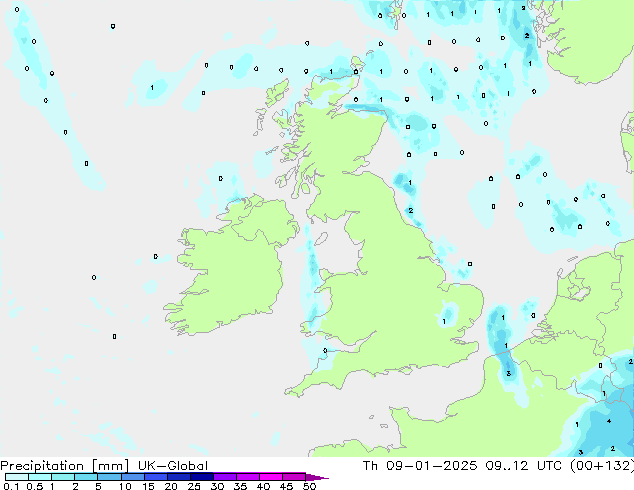The width and height of the screenshot is (634, 490).
Task: Click the legend scale label '15'
Action: (x=148, y=486)
